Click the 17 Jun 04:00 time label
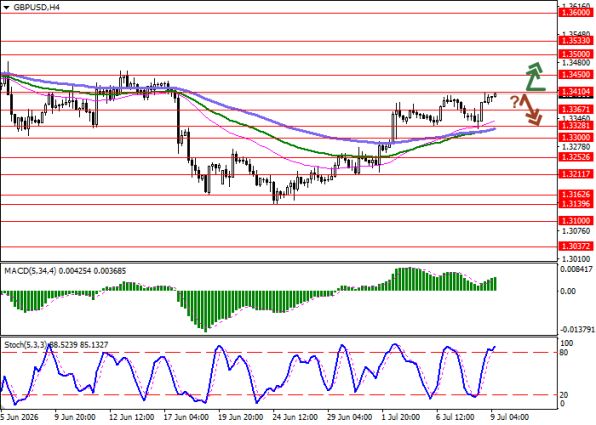The height and width of the screenshot is (425, 596). point(186,417)
